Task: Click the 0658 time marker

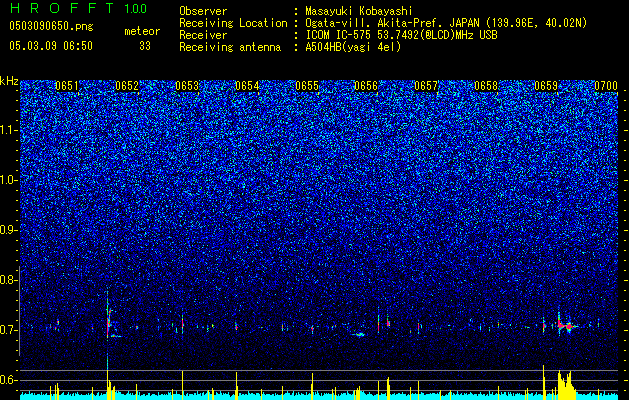Action: (486, 86)
